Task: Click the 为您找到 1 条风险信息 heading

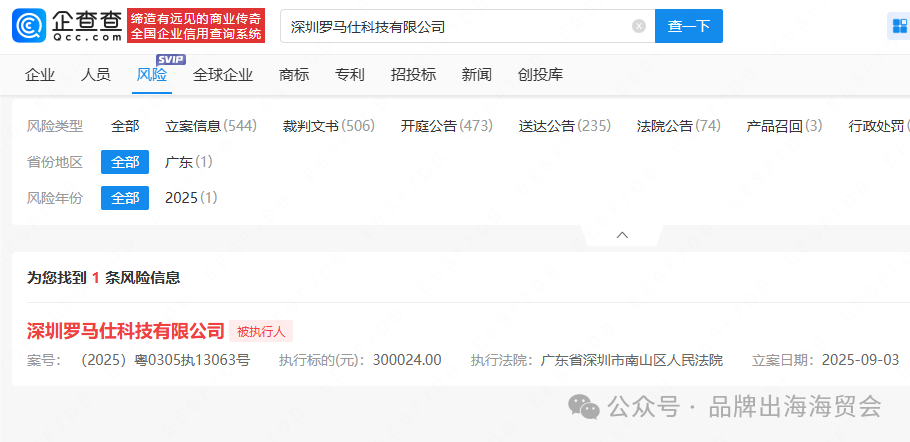Action: [x=103, y=278]
